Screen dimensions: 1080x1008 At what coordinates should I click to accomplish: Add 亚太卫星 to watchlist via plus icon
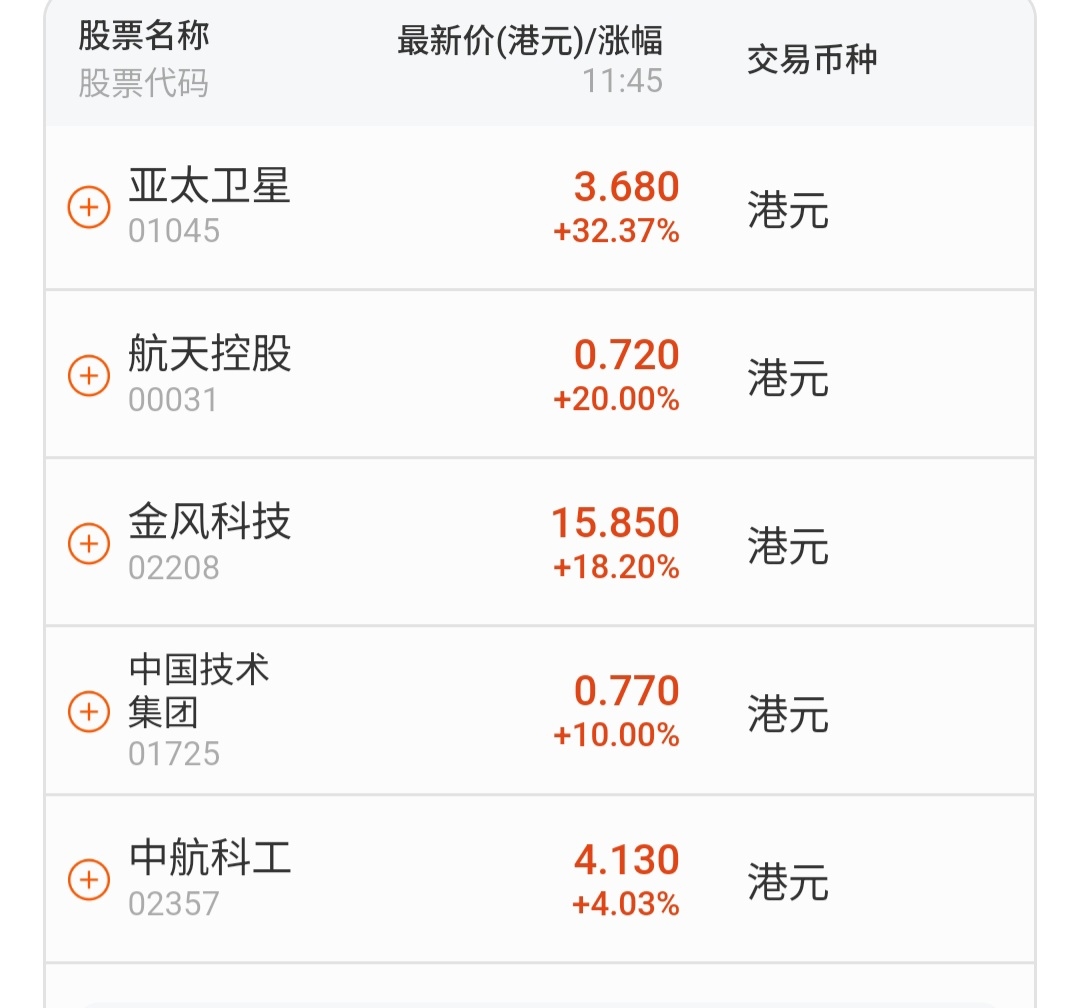pos(89,207)
